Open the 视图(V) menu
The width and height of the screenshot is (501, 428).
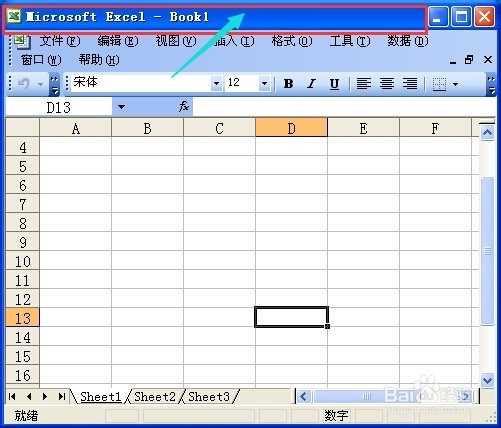[176, 41]
